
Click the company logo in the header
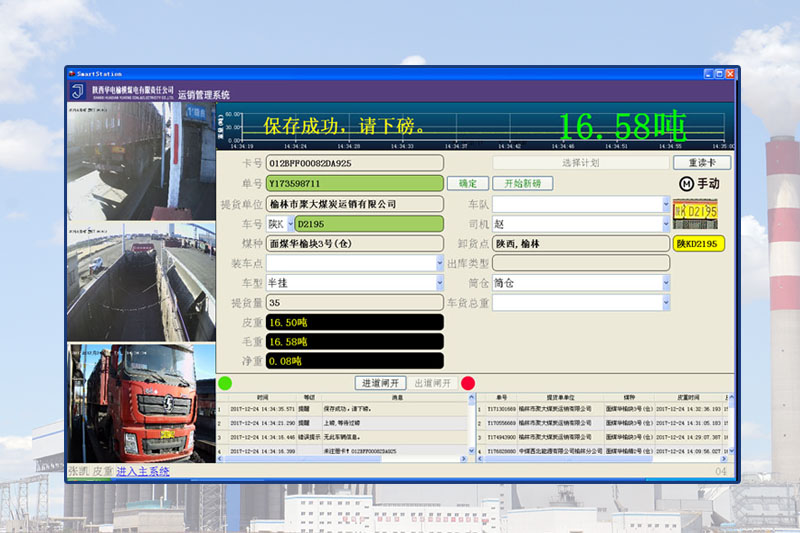pos(78,92)
